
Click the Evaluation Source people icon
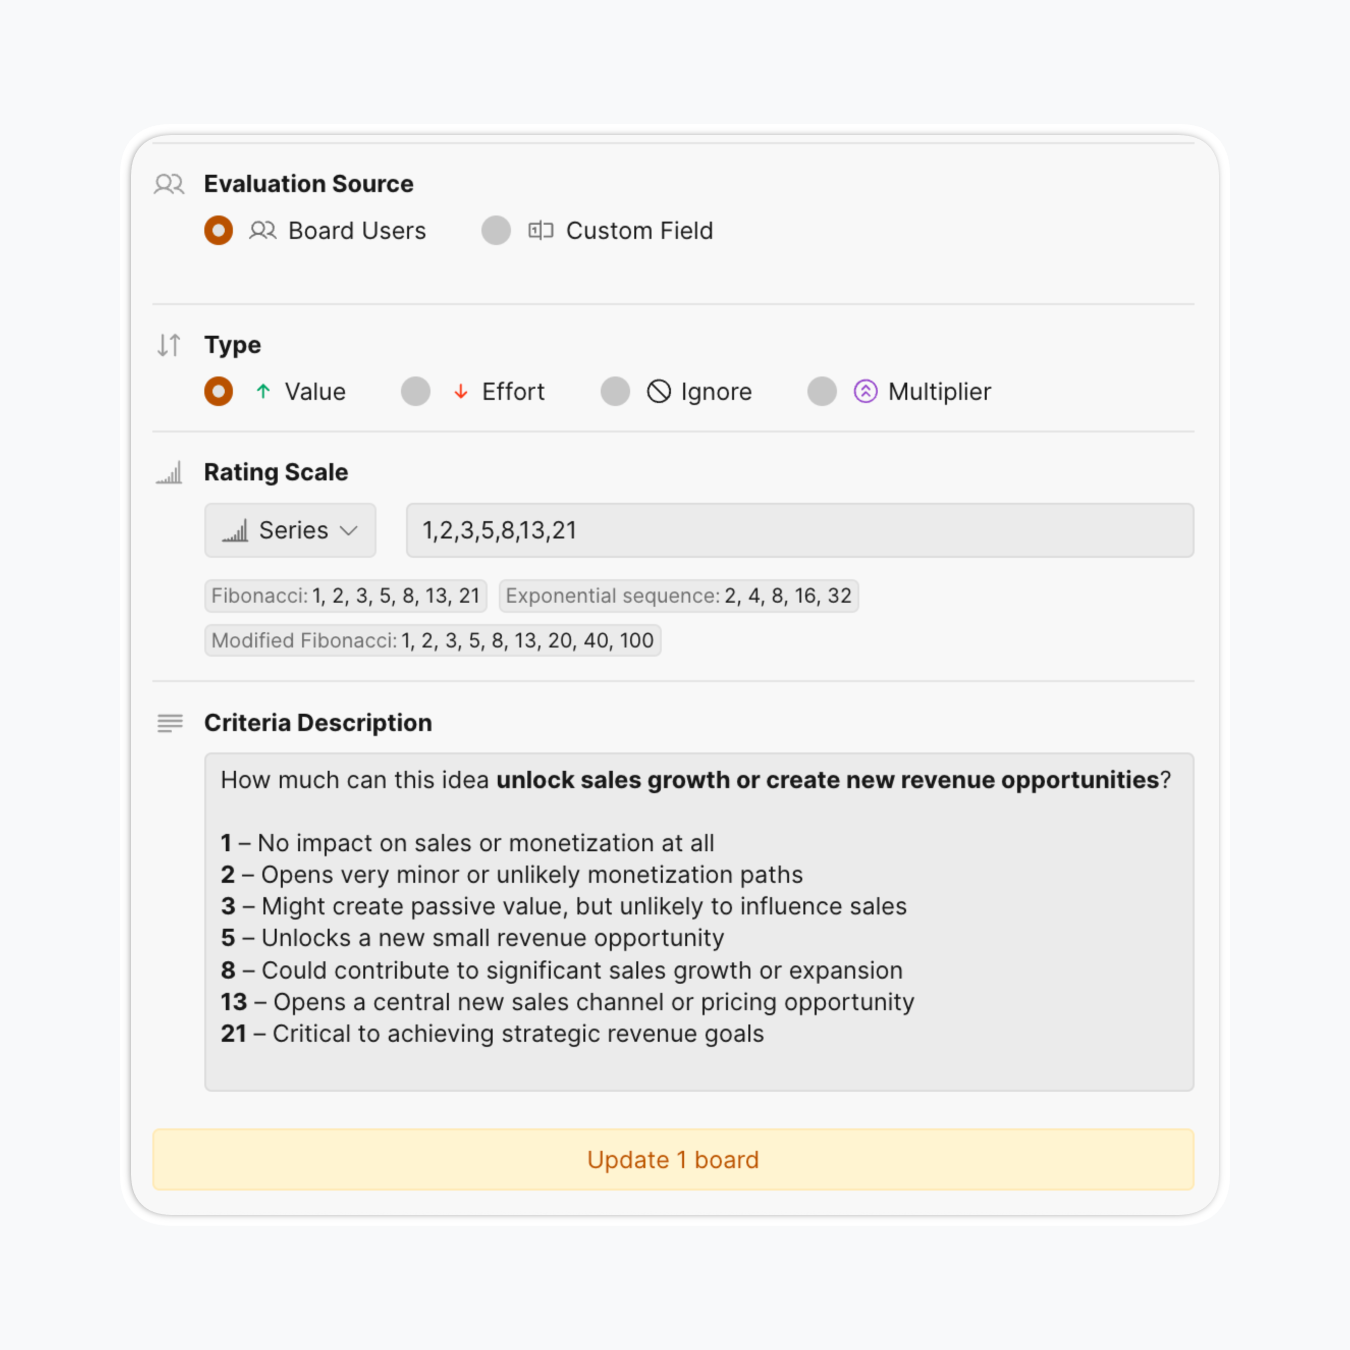[x=169, y=184]
